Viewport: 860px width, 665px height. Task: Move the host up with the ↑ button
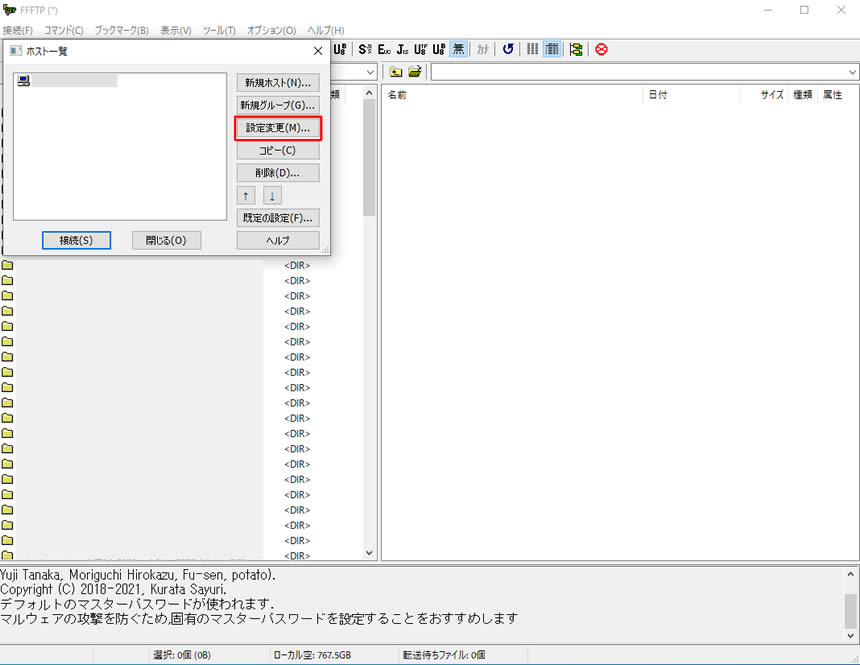[x=246, y=195]
